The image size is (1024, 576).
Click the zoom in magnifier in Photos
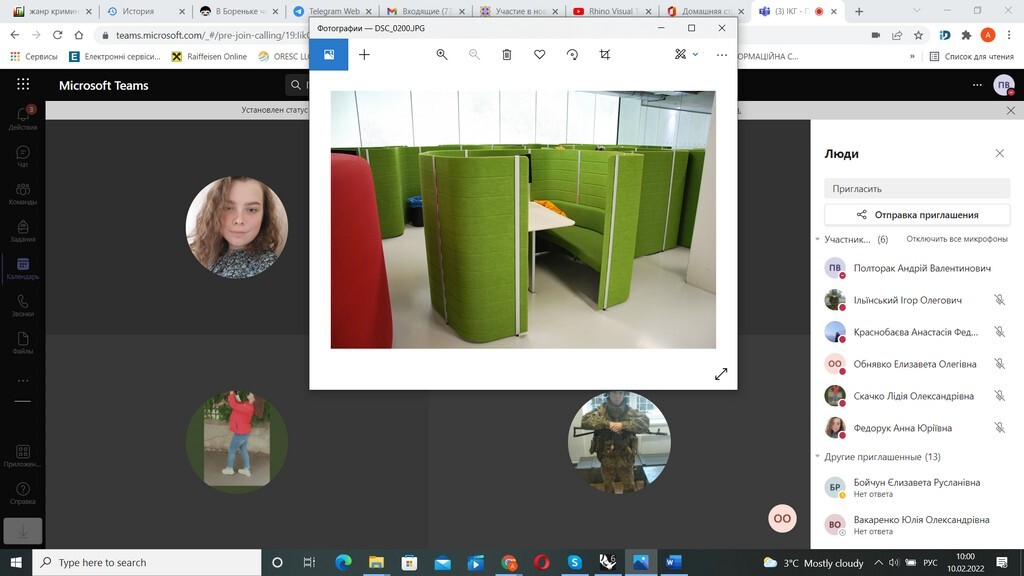[442, 55]
